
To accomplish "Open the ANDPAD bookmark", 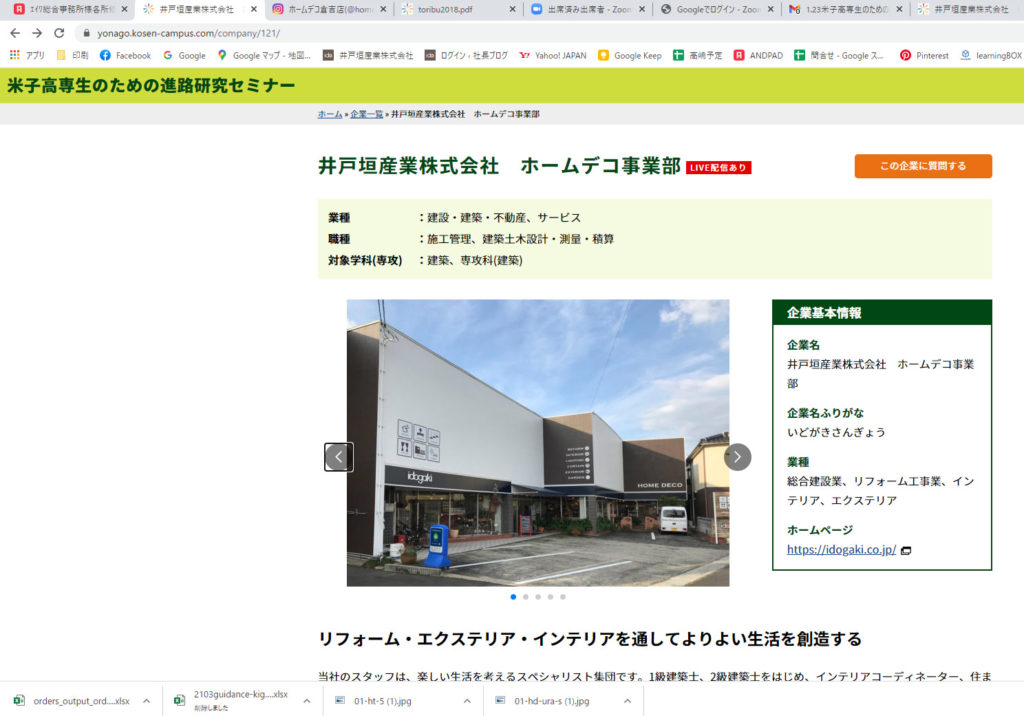I will coord(758,56).
